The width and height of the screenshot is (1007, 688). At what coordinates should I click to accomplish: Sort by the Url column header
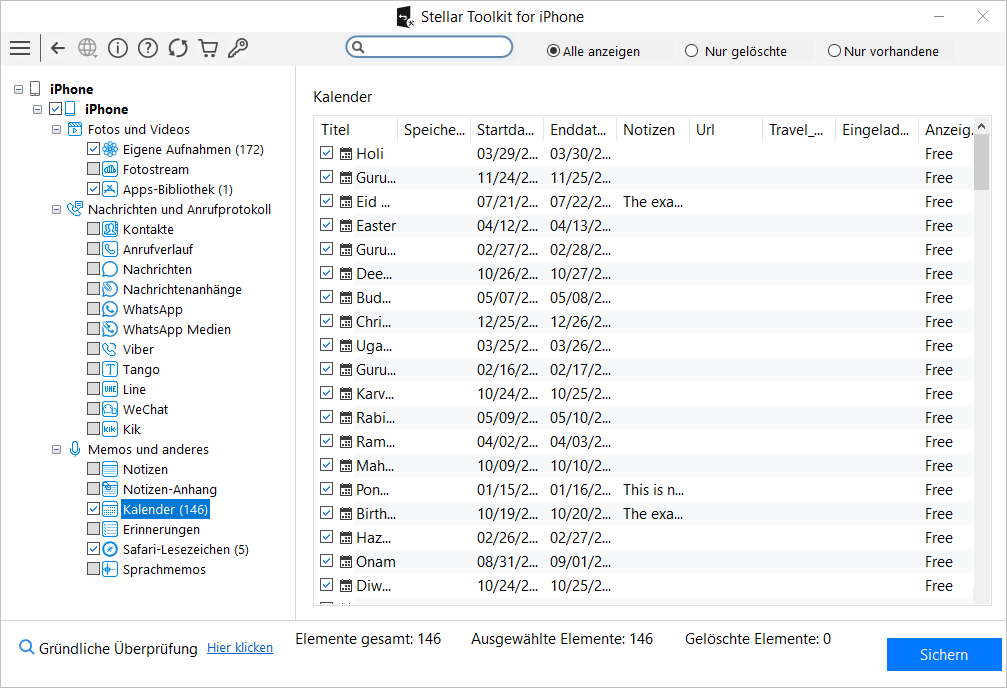coord(726,130)
